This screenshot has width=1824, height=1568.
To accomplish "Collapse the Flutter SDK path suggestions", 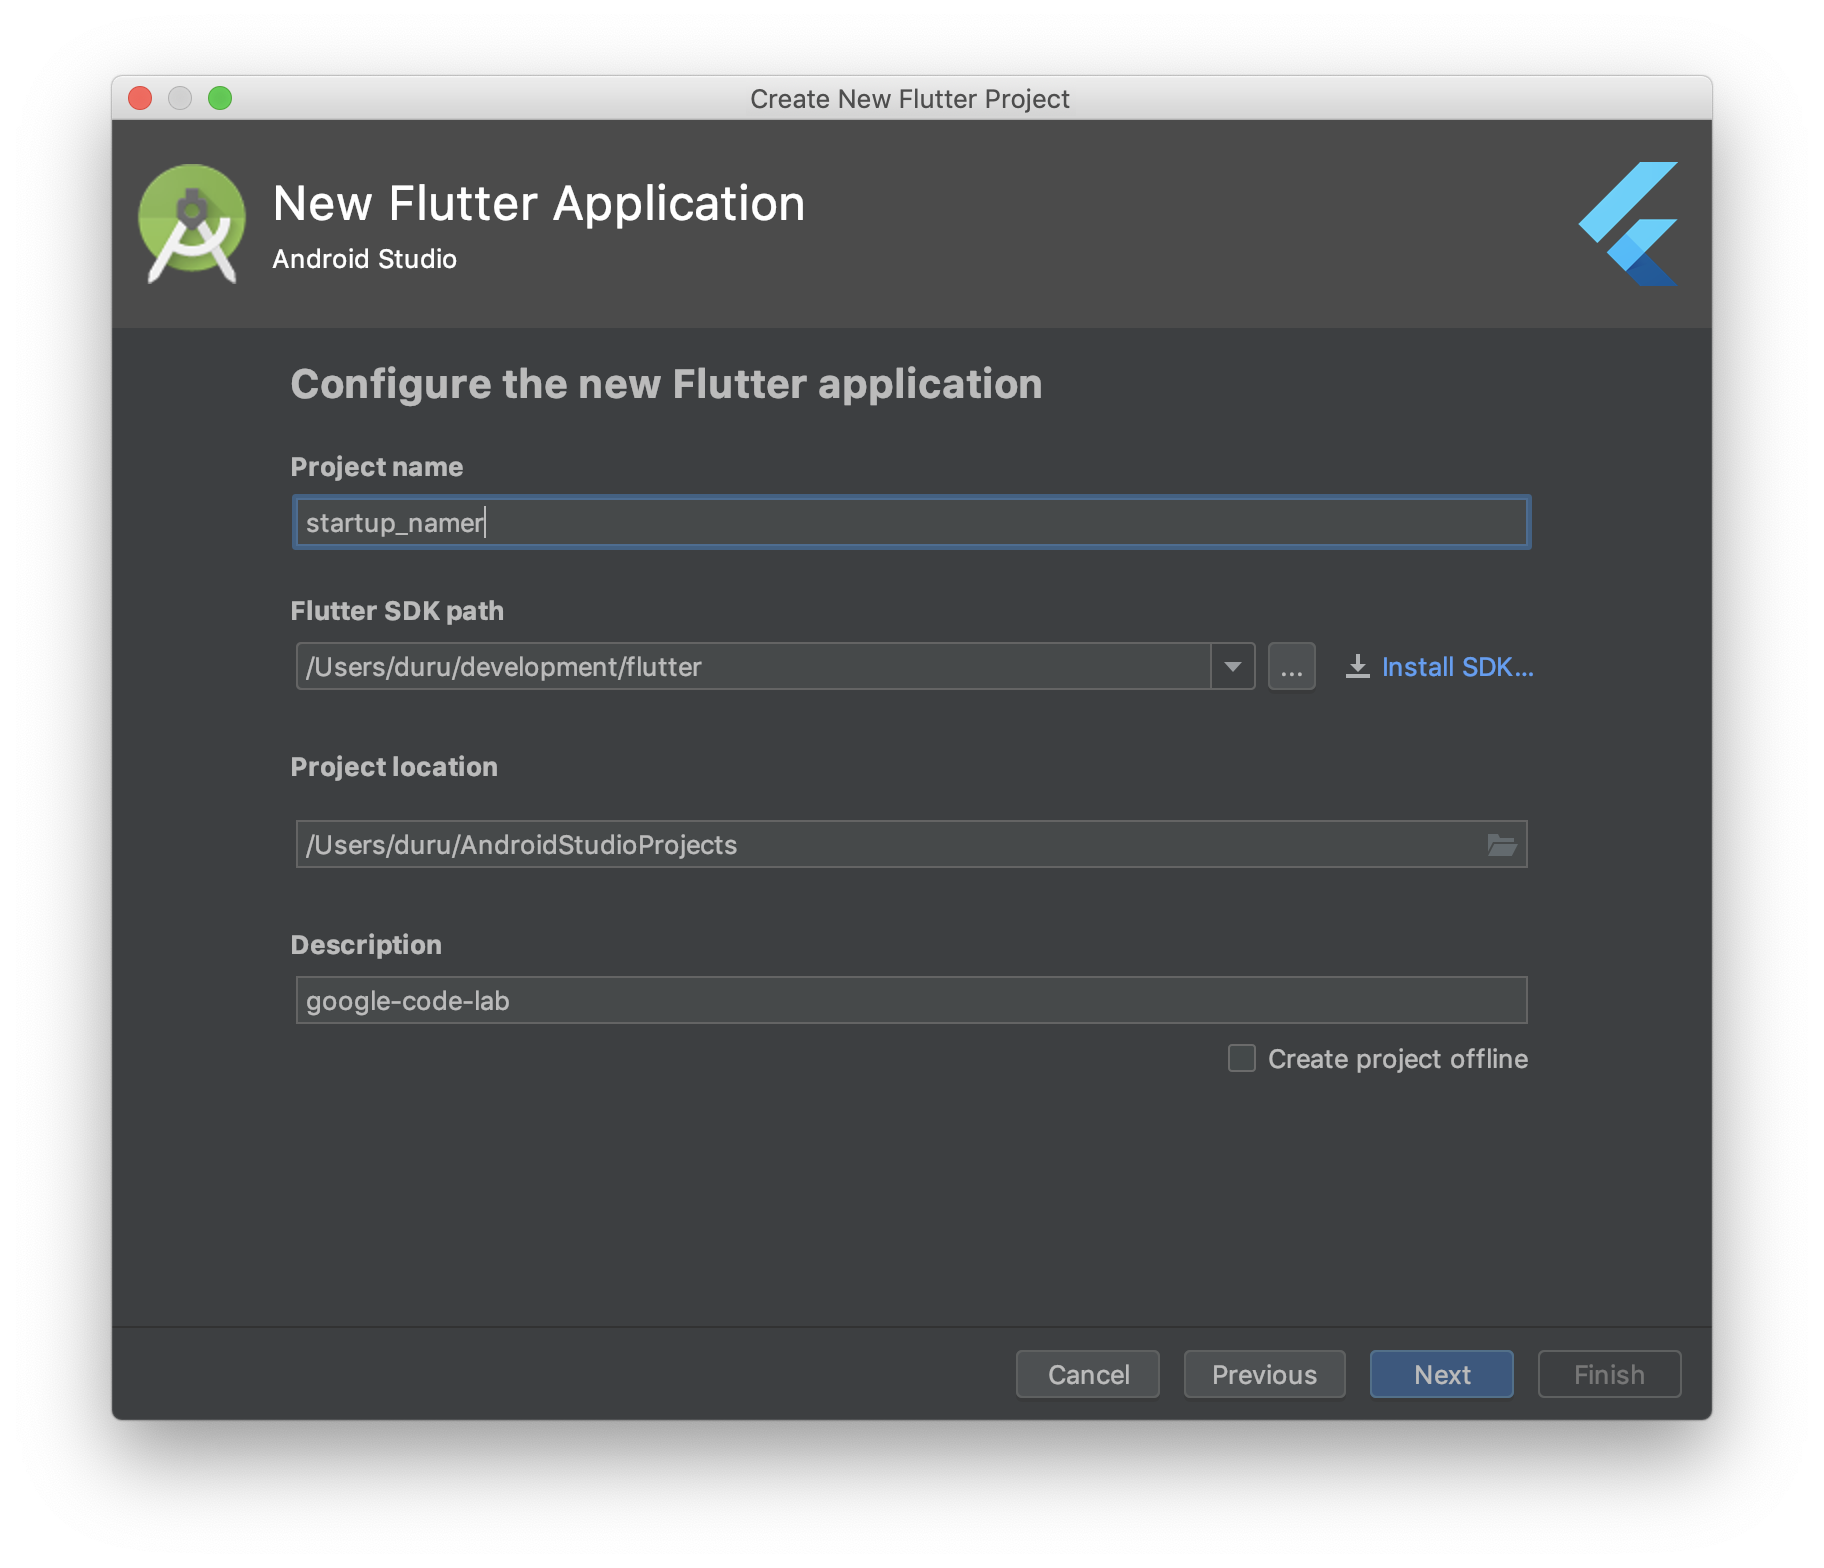I will 1232,666.
